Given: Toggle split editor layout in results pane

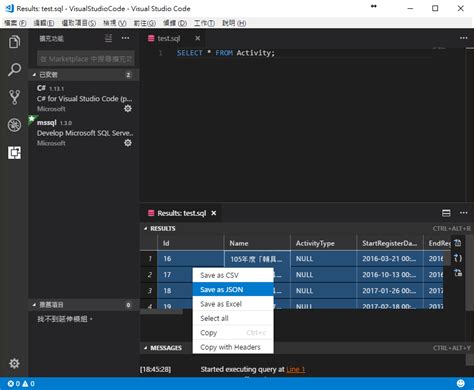Looking at the screenshot, I should point(446,213).
